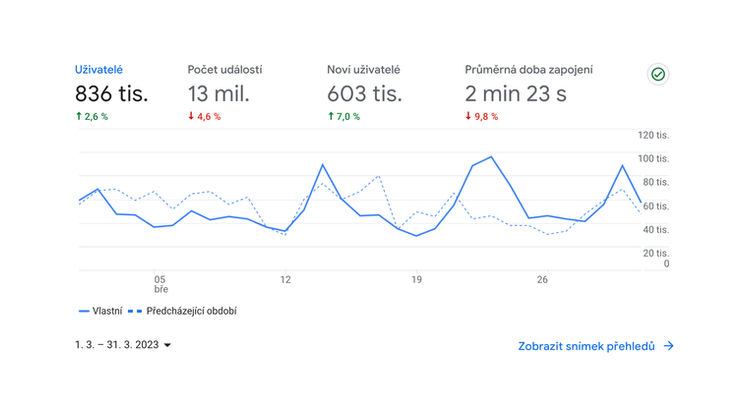This screenshot has width=745, height=411.
Task: Select the Uživatelé metric tab
Action: click(x=98, y=69)
